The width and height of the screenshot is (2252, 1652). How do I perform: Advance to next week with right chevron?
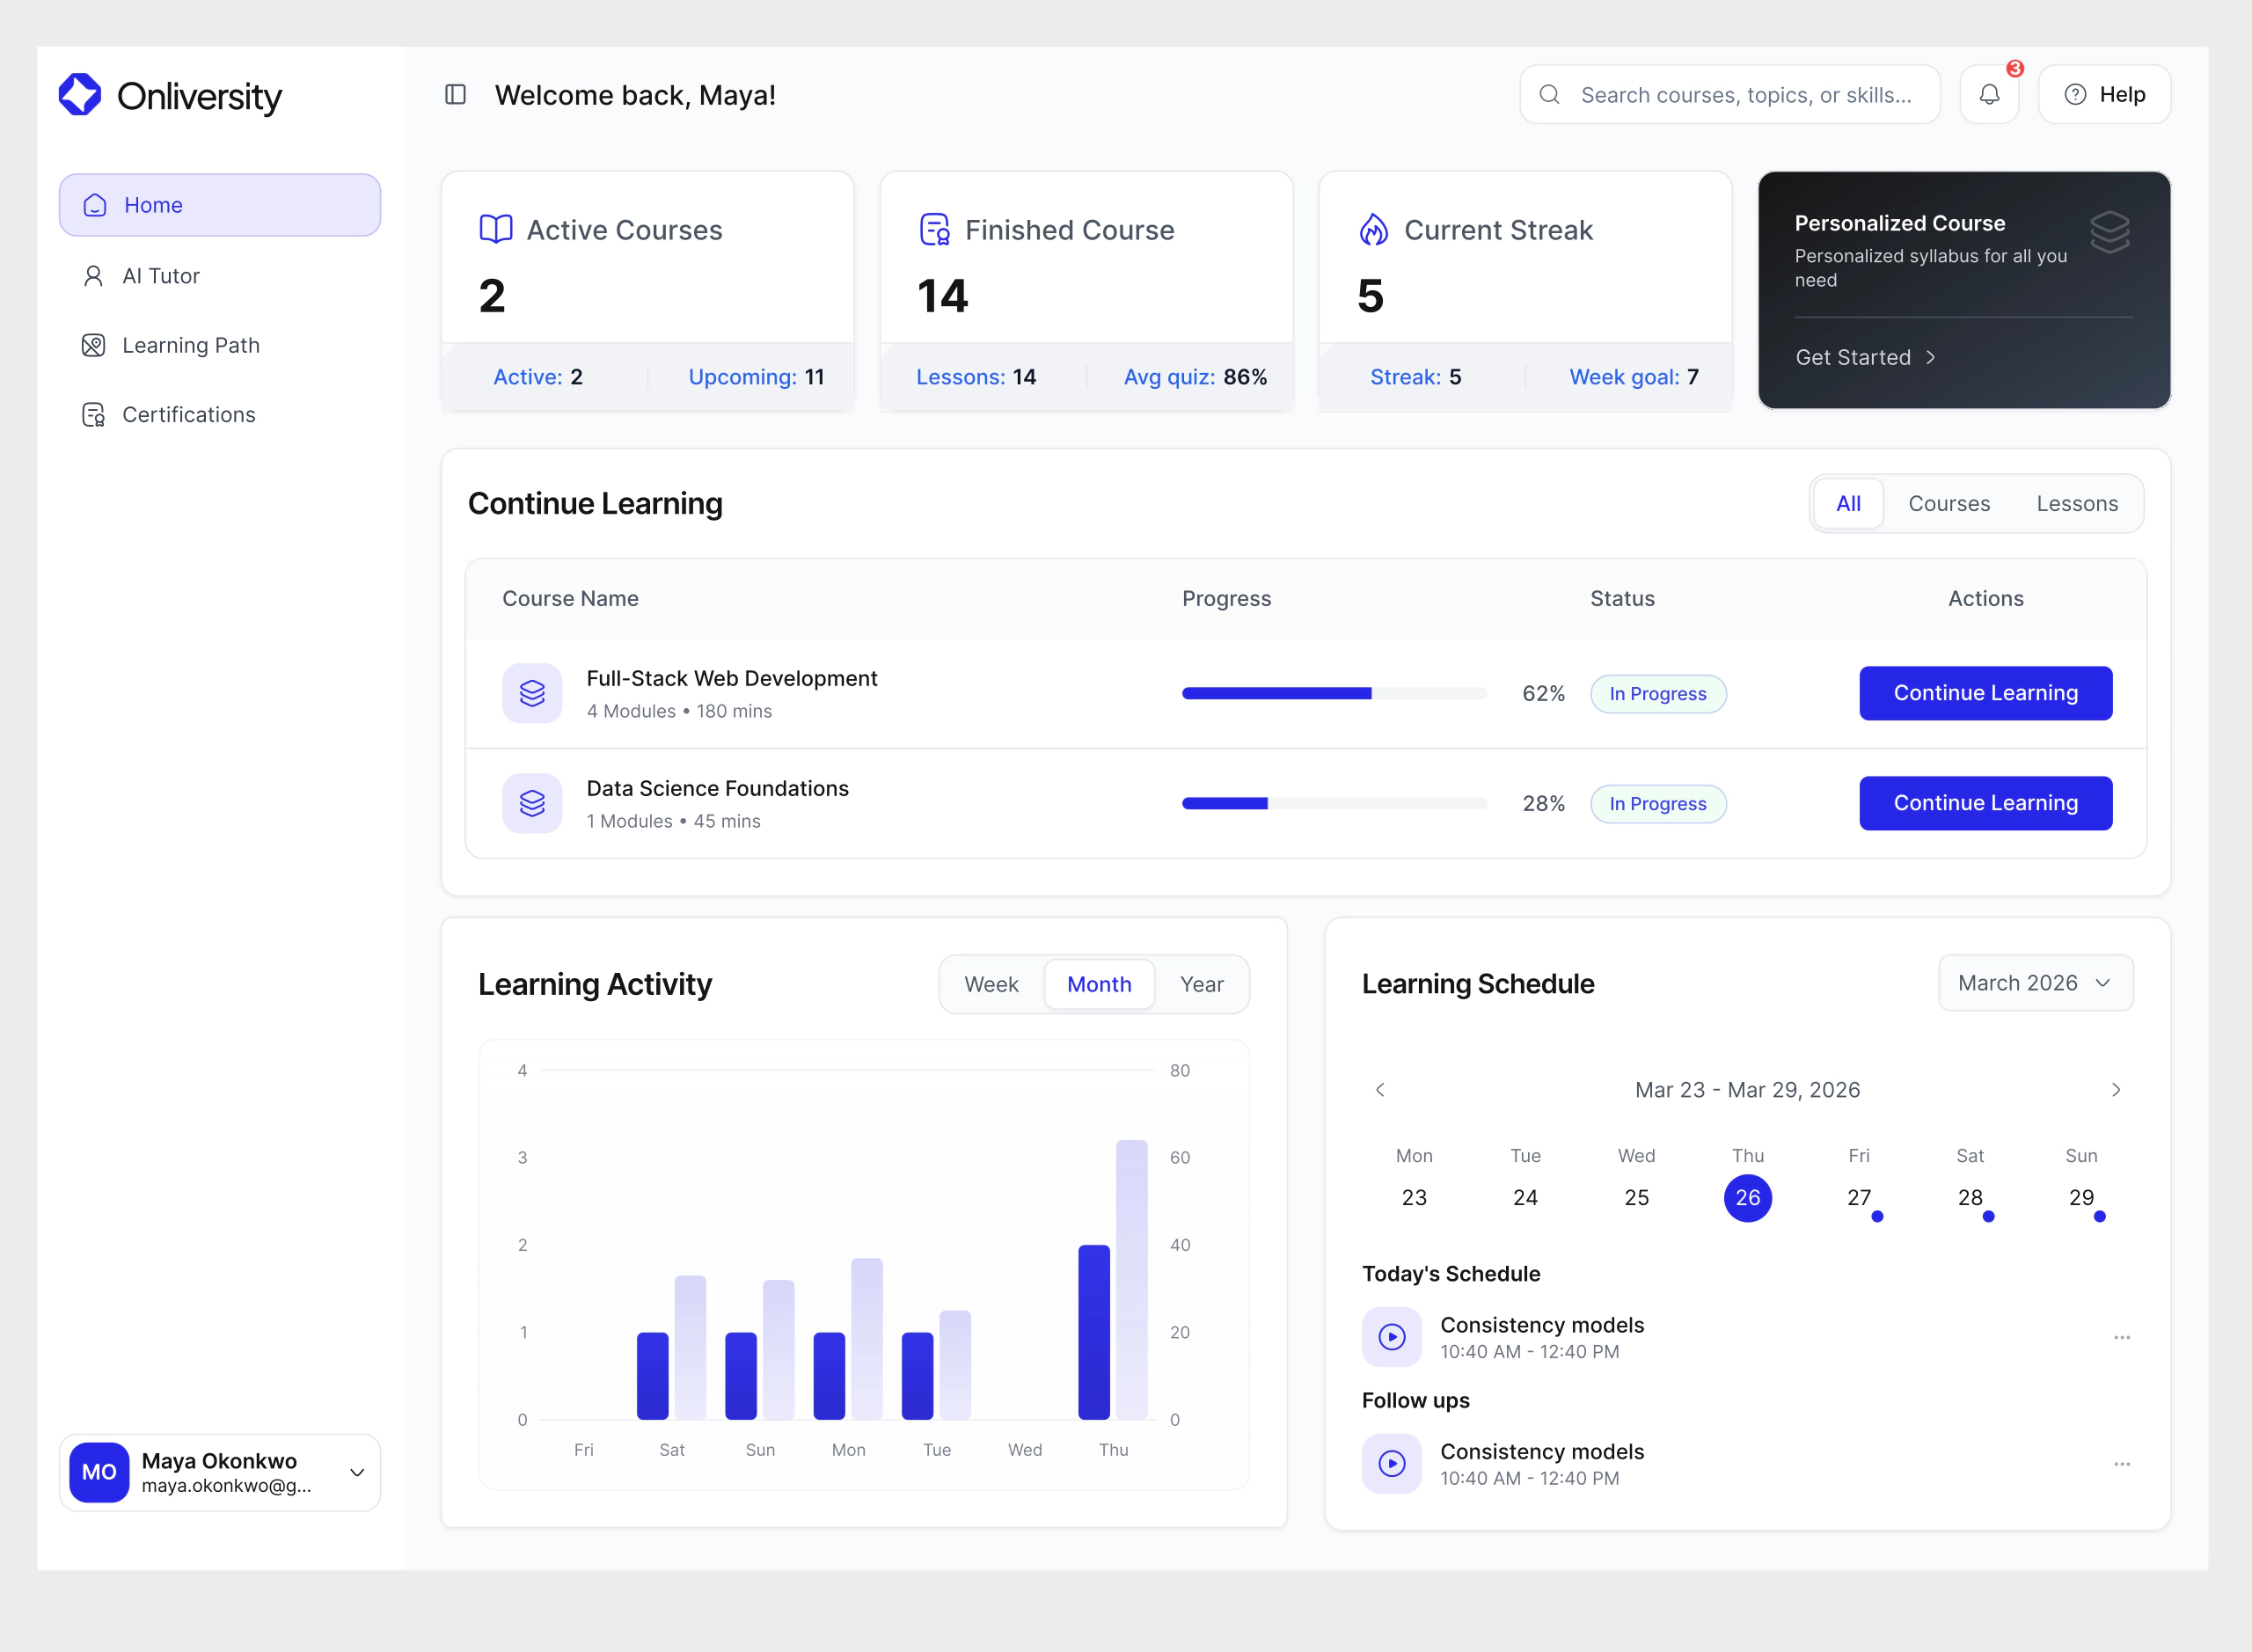click(x=2115, y=1090)
